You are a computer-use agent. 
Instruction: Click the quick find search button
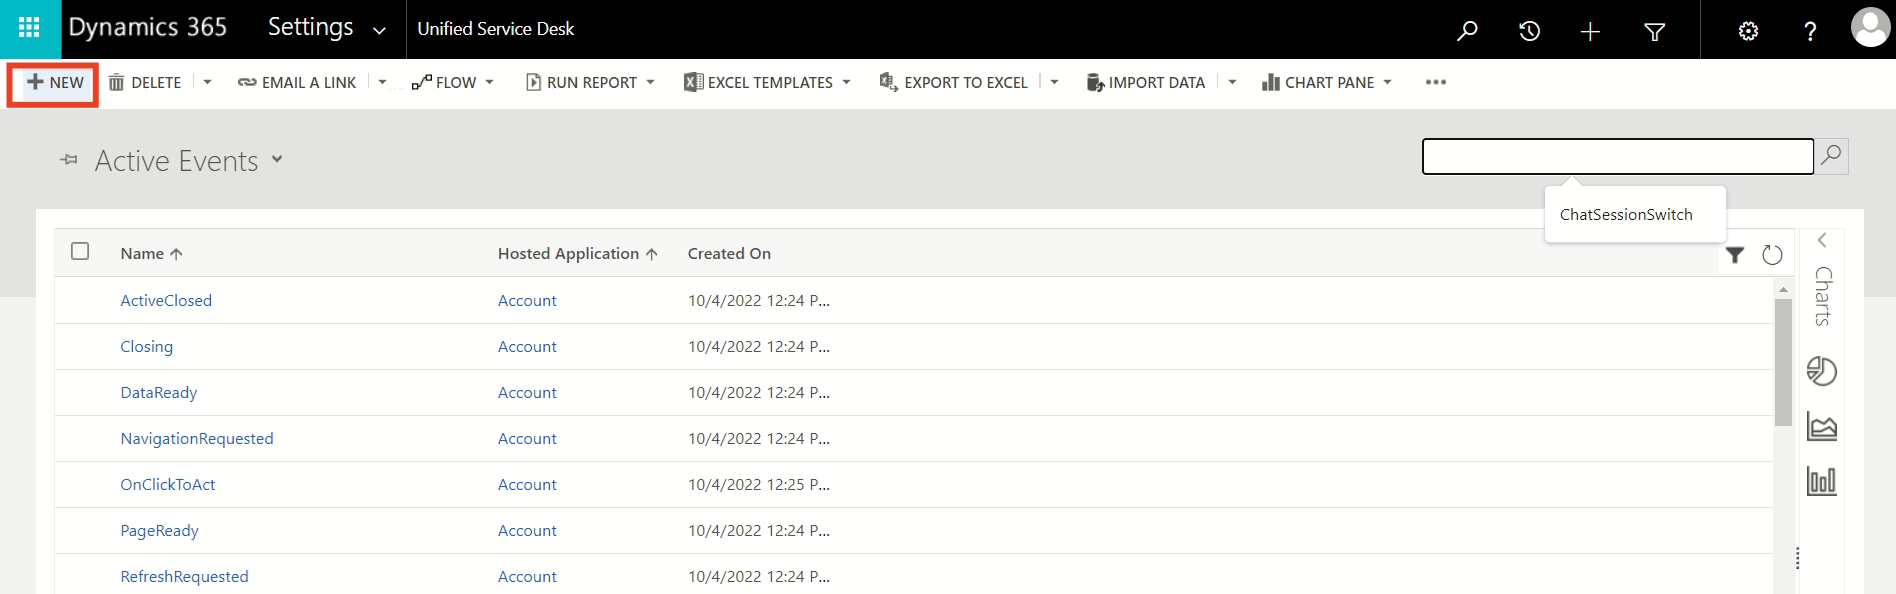(x=1831, y=156)
